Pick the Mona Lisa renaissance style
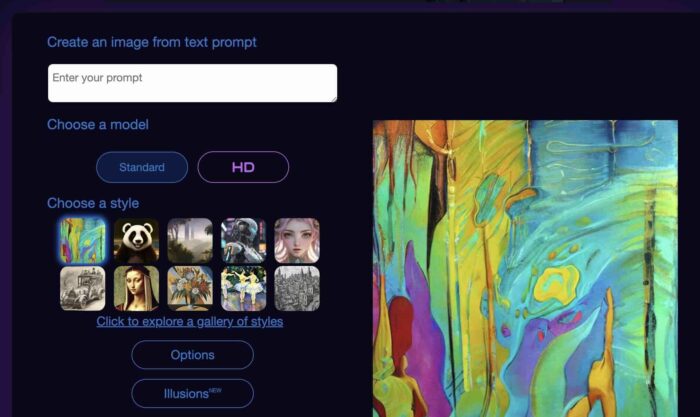700x417 pixels. [136, 288]
